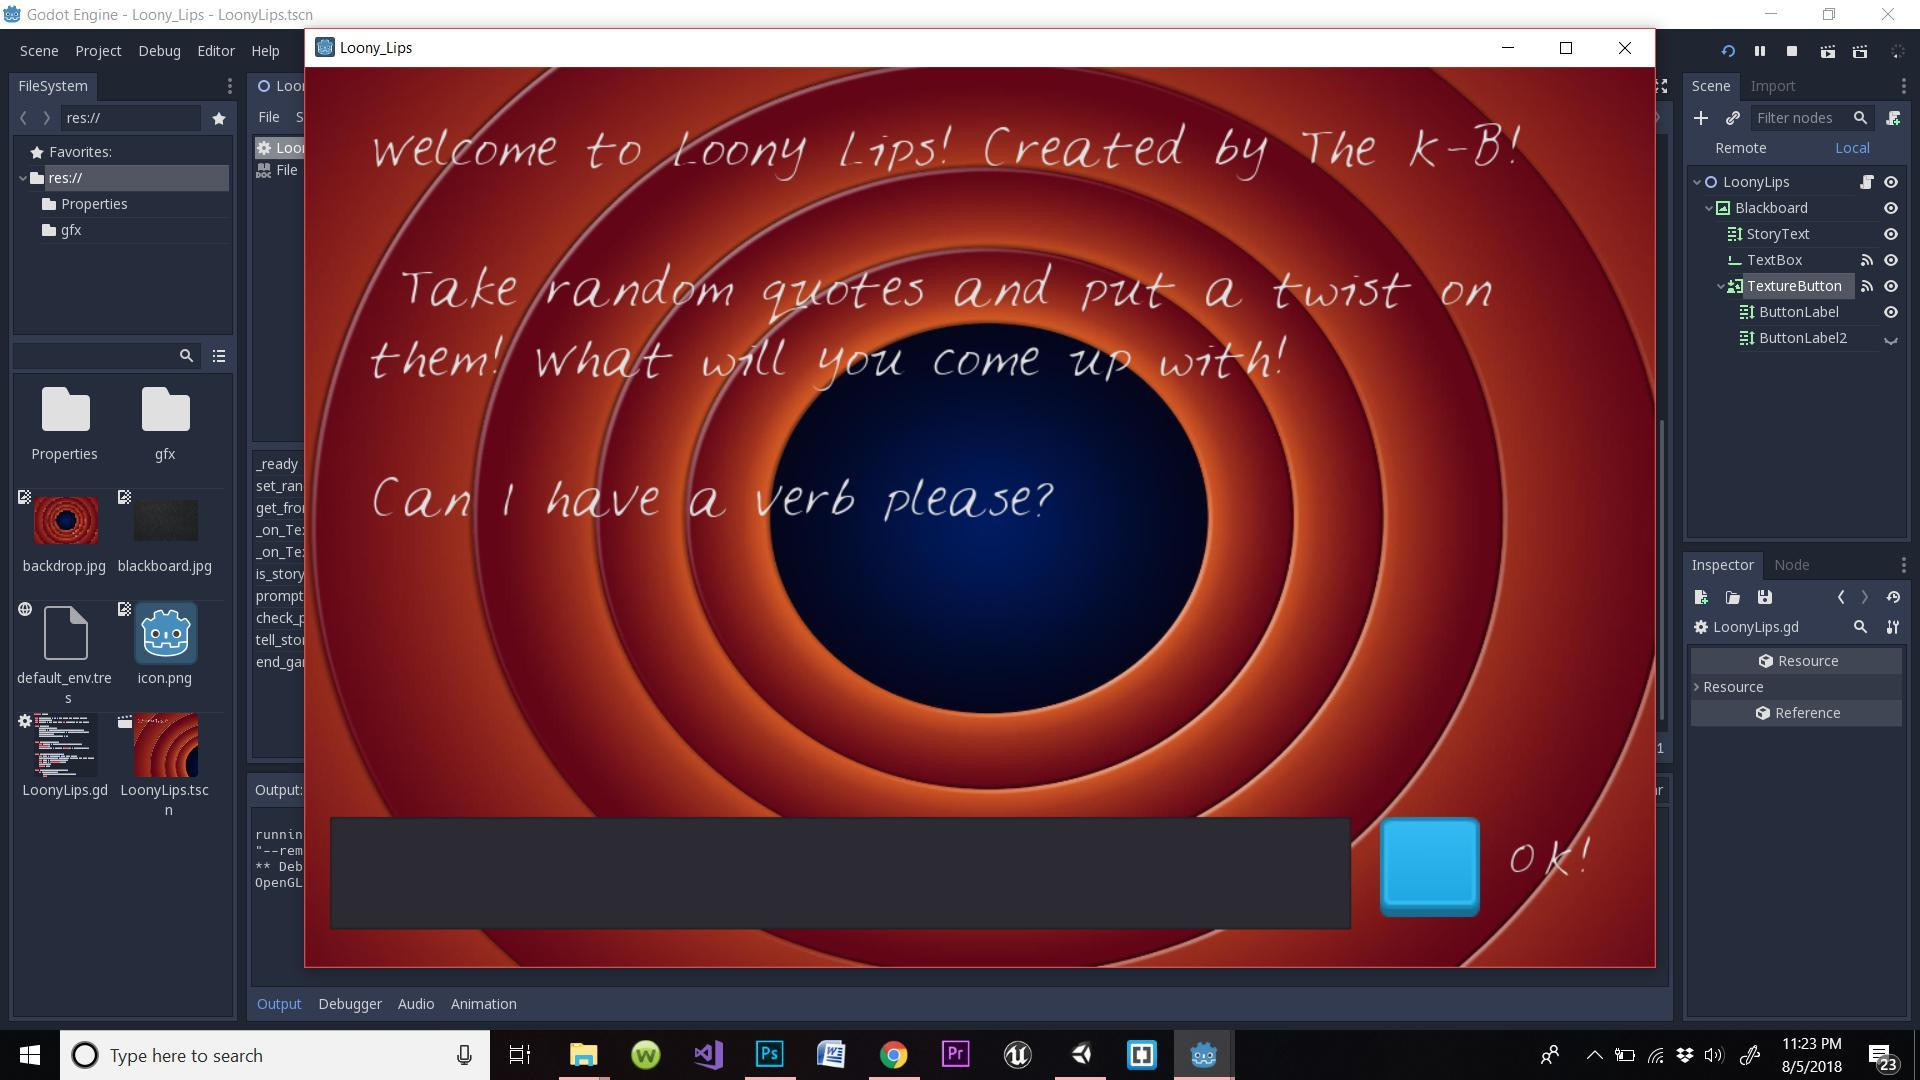Stop the running scene
Viewport: 1920px width, 1080px height.
[x=1792, y=51]
